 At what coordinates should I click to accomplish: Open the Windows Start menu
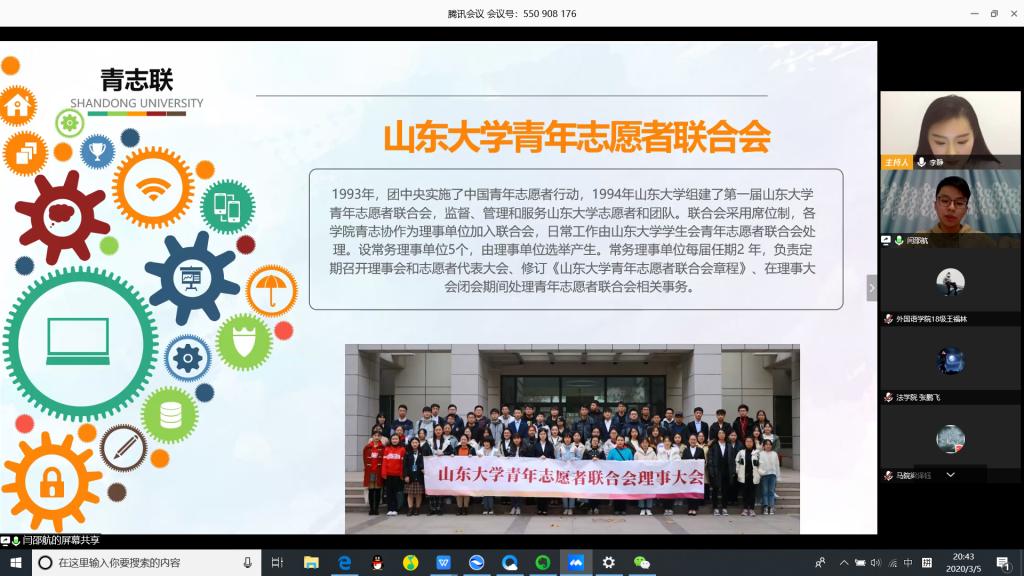pyautogui.click(x=15, y=563)
